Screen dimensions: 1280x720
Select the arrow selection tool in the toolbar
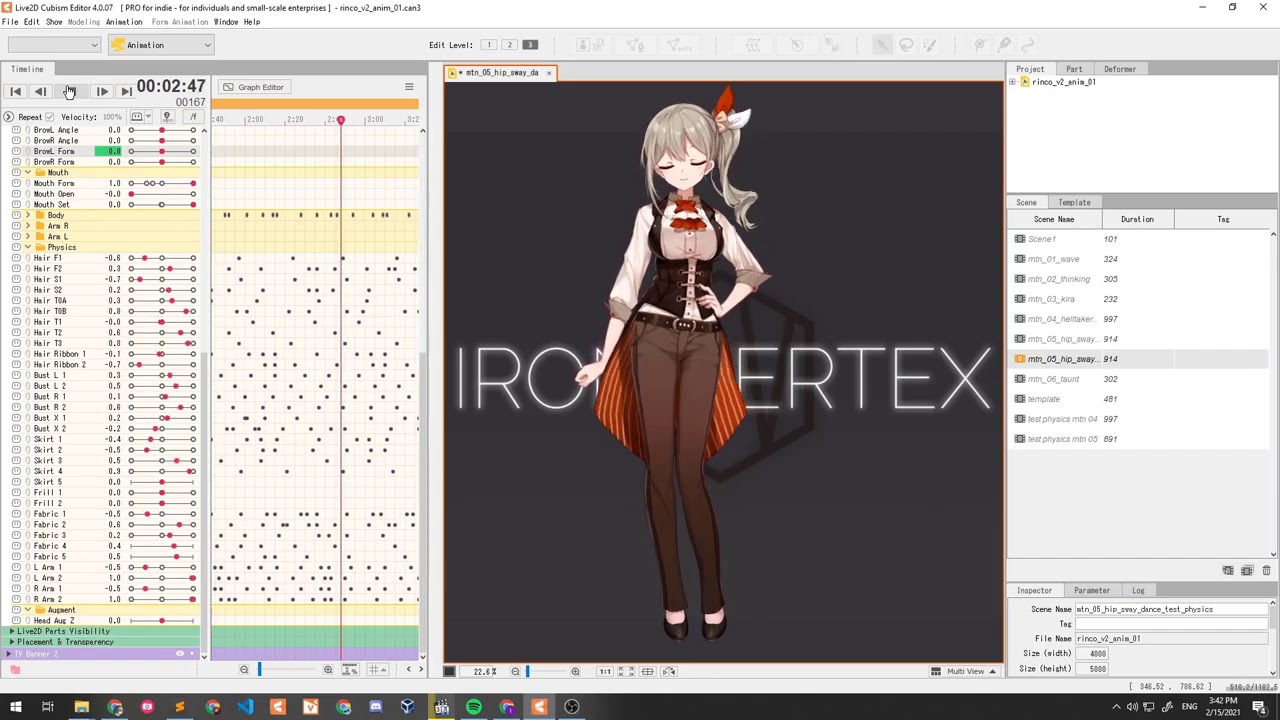[882, 45]
